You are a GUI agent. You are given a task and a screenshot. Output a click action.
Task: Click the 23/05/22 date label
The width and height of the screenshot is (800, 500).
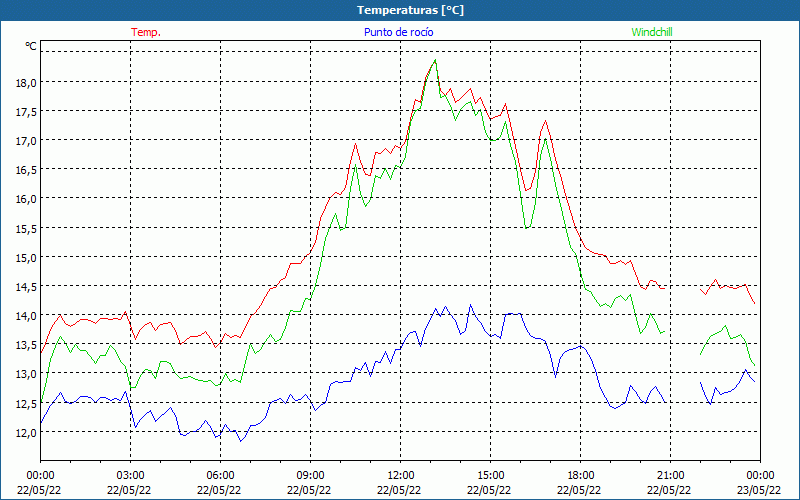click(x=759, y=490)
